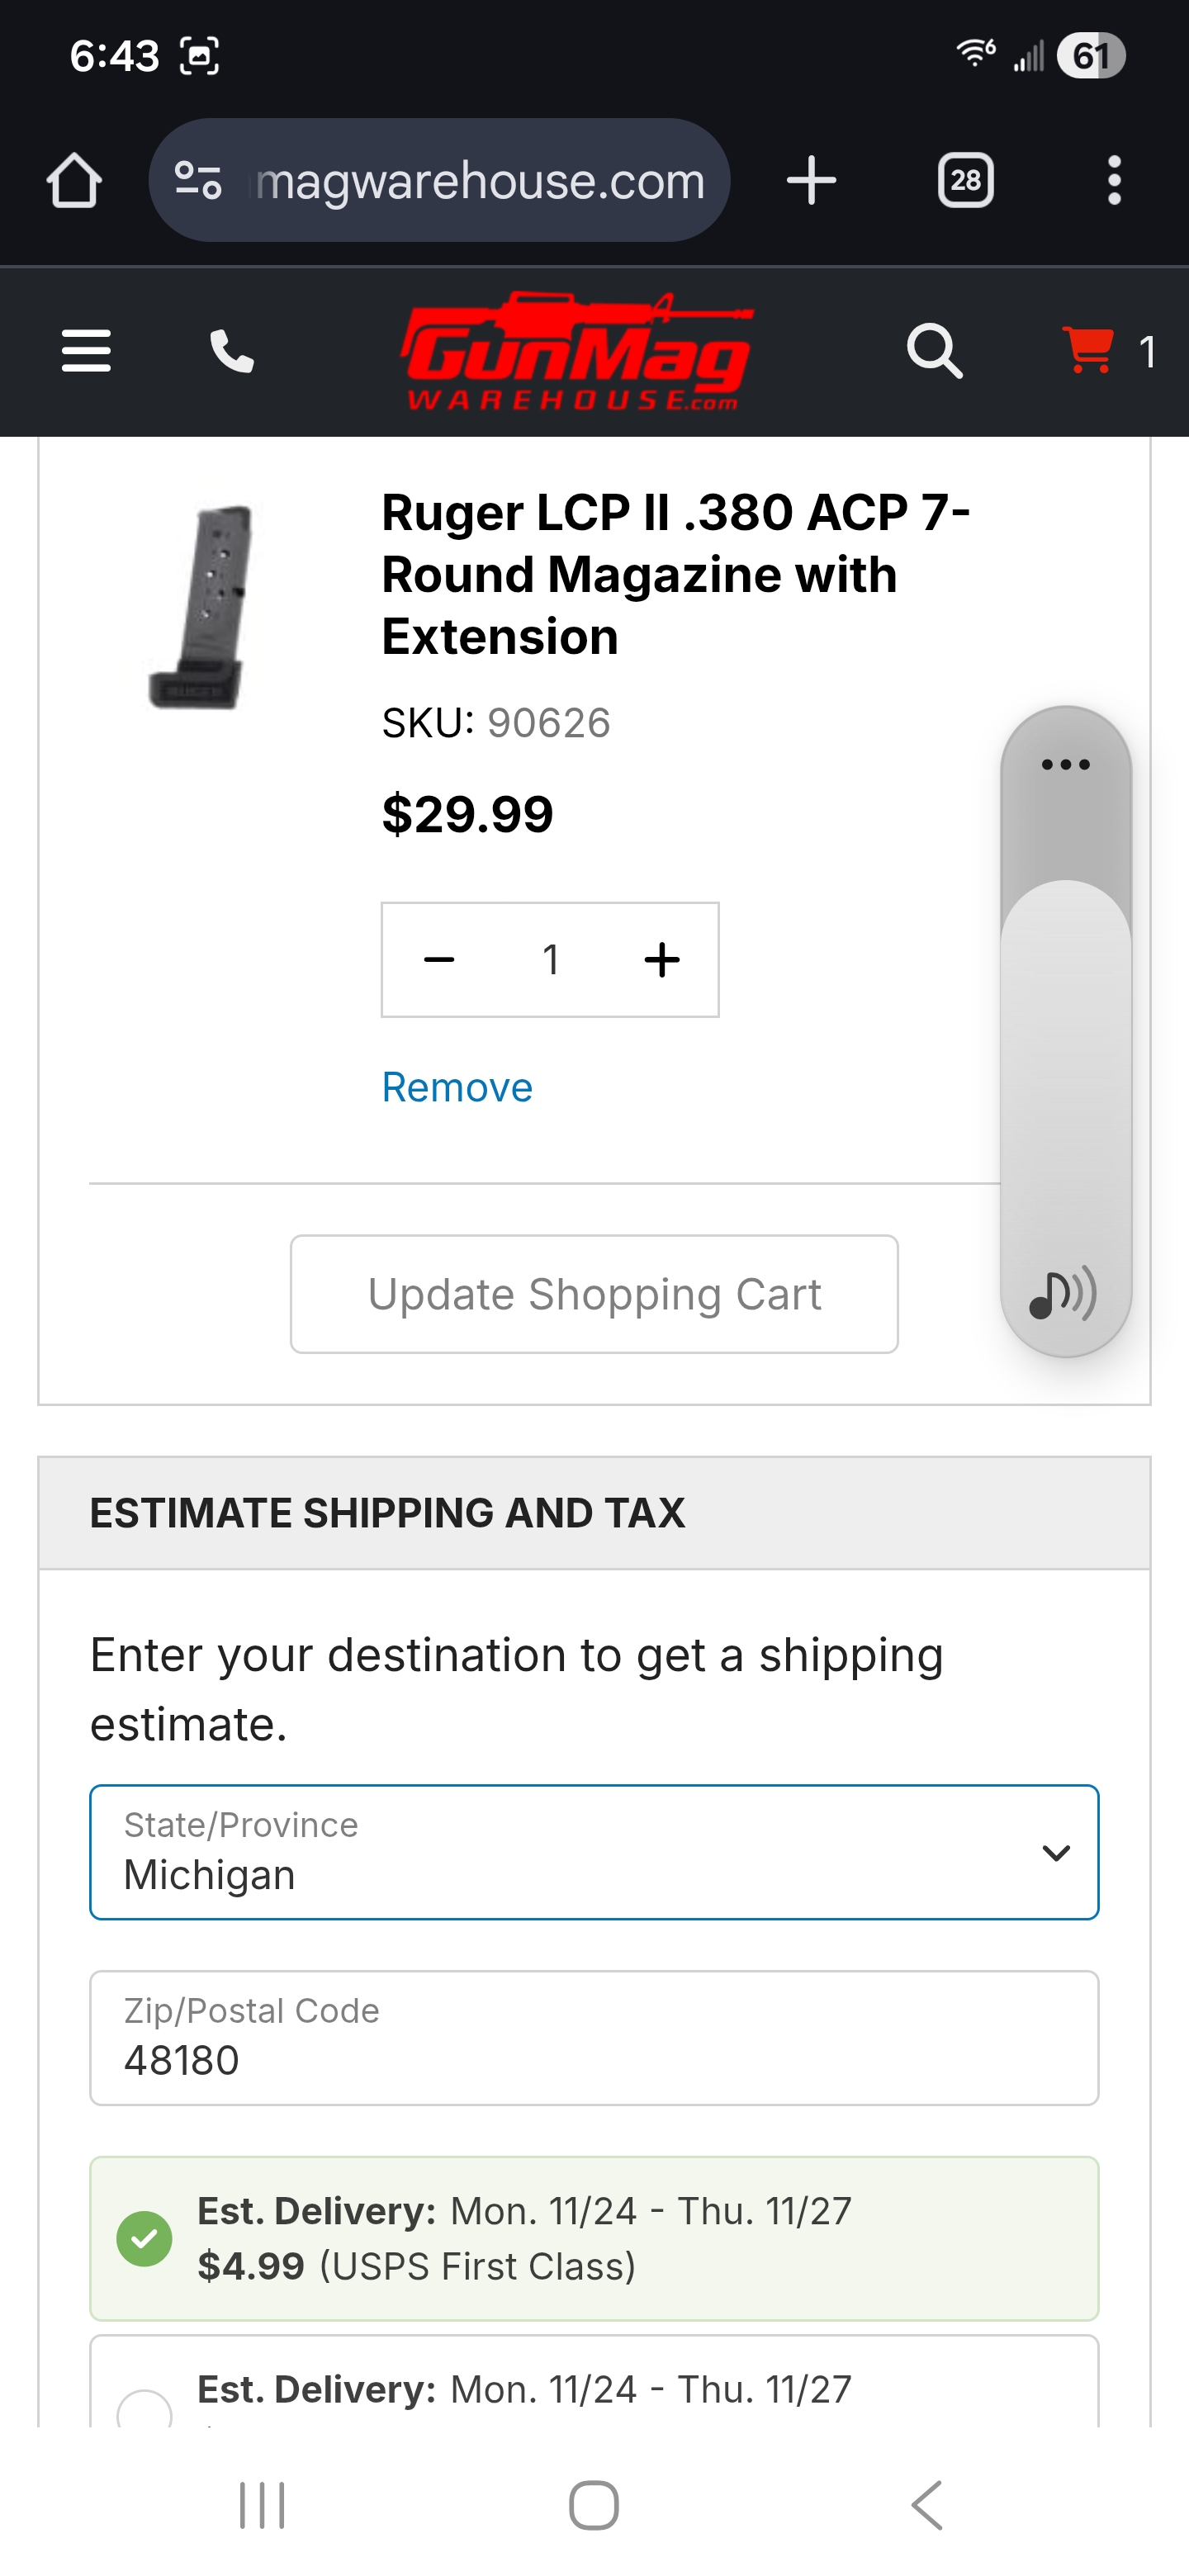The height and width of the screenshot is (2576, 1189).
Task: Remove the Ruger magazine from cart
Action: point(457,1087)
